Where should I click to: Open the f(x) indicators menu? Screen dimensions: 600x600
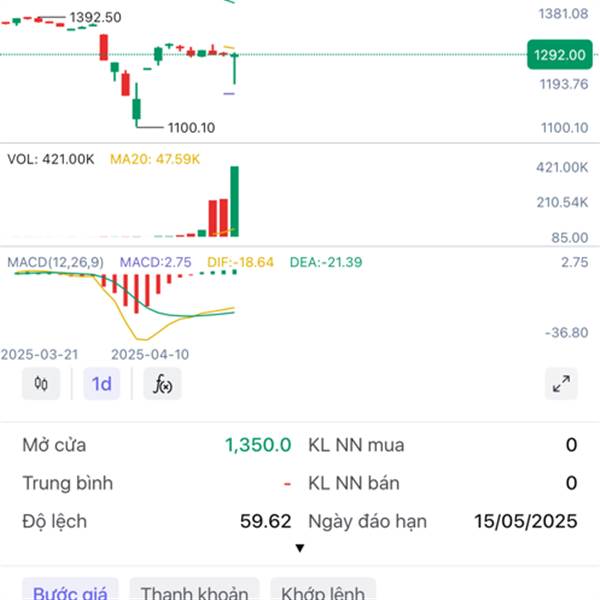pyautogui.click(x=163, y=383)
